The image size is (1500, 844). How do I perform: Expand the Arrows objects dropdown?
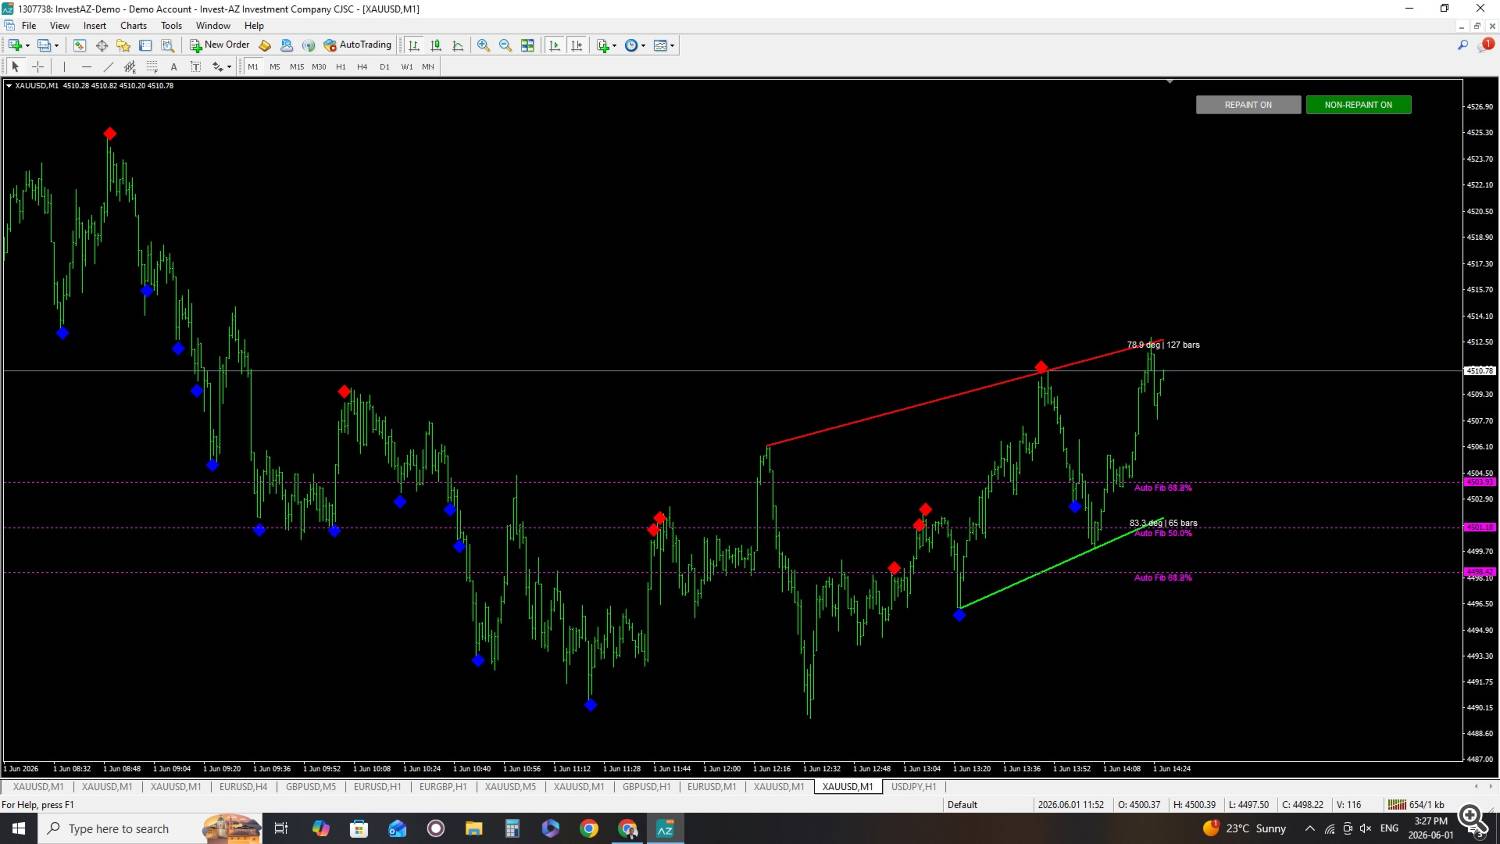(229, 67)
